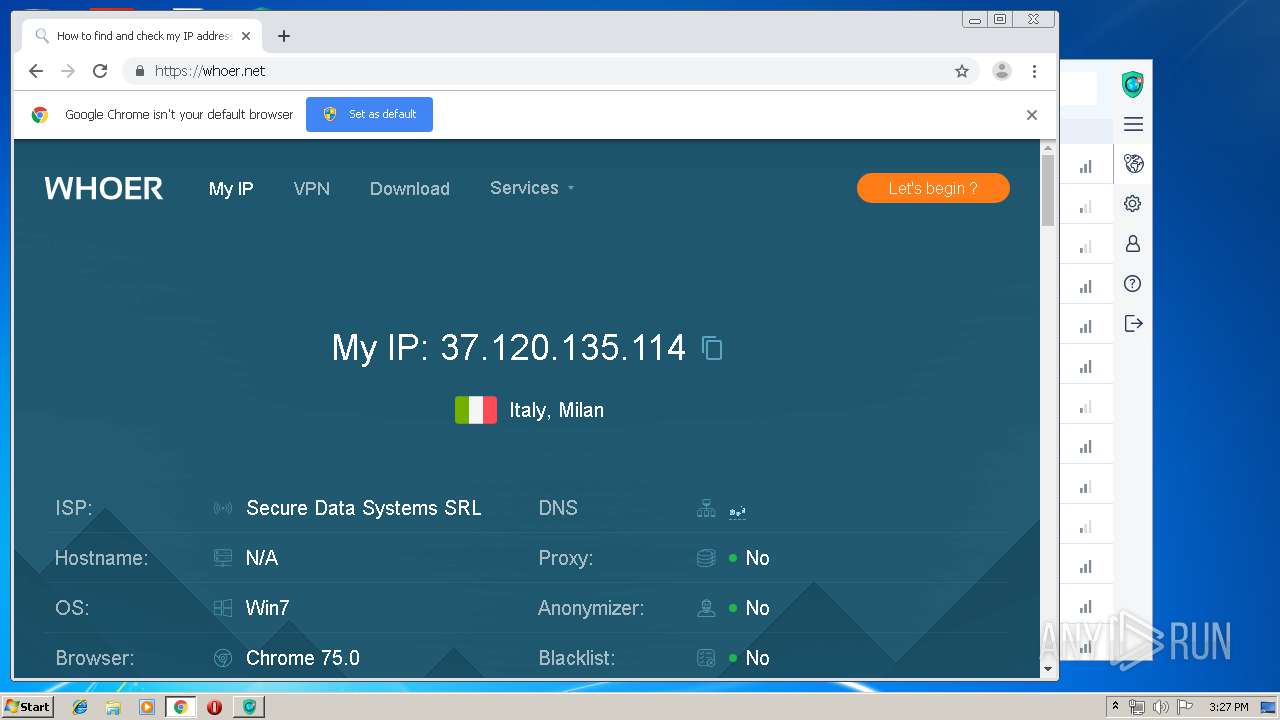Open the Download menu item
This screenshot has width=1280, height=720.
click(410, 189)
